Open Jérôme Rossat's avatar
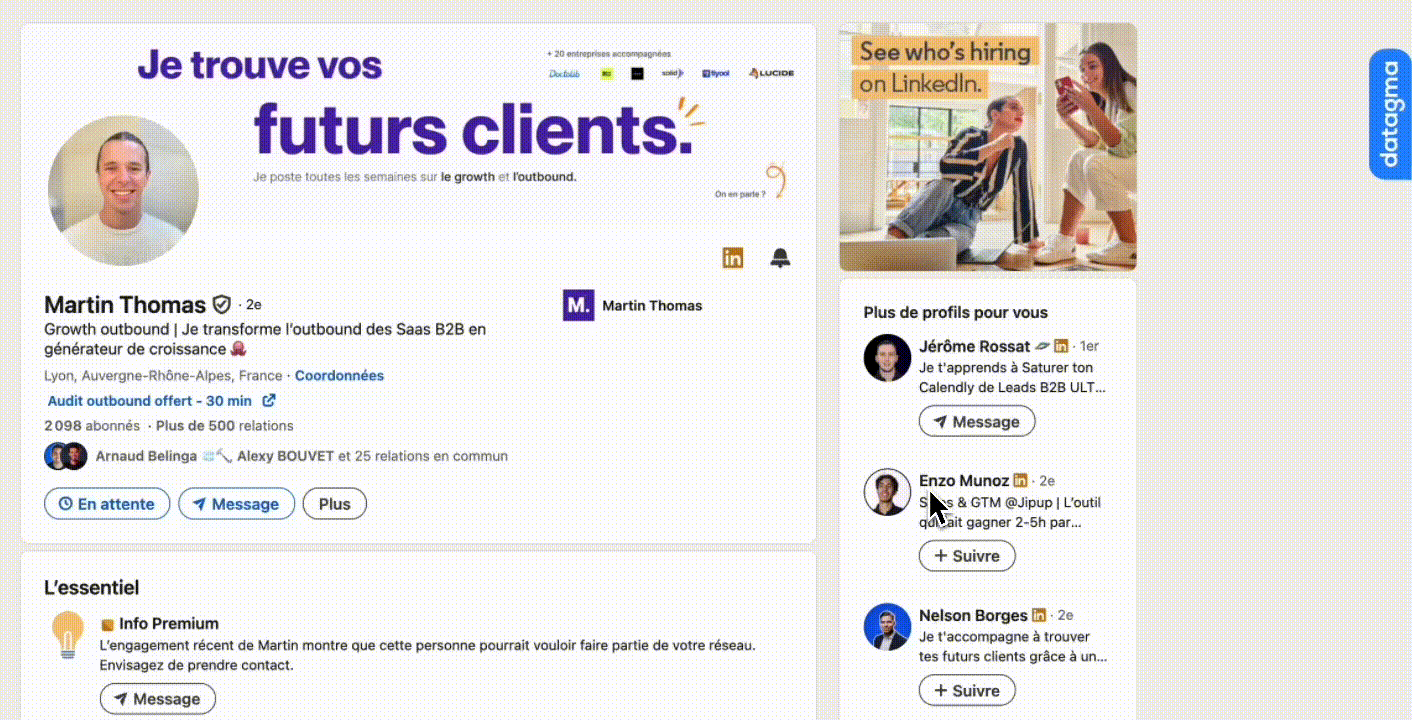The height and width of the screenshot is (720, 1412). [x=887, y=358]
